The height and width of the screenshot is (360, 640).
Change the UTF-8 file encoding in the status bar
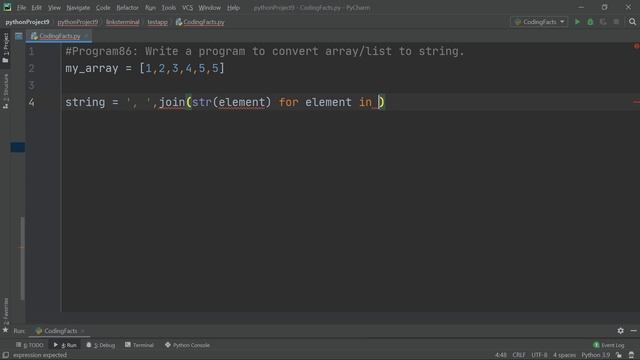click(x=539, y=355)
